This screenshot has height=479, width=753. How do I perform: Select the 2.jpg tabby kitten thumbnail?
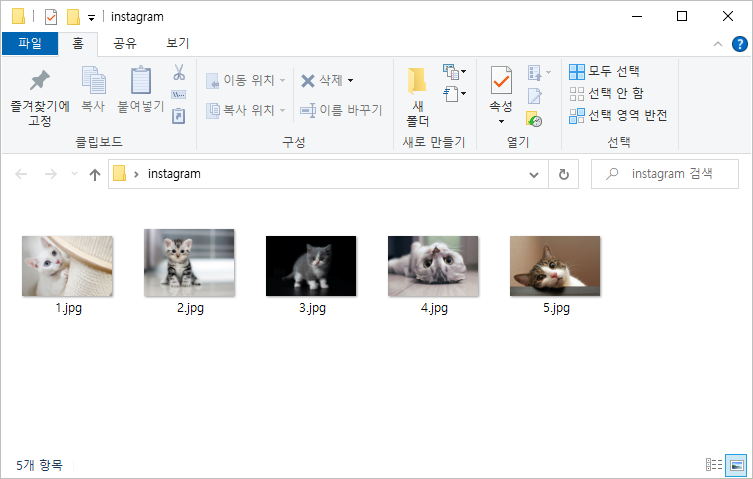[189, 262]
